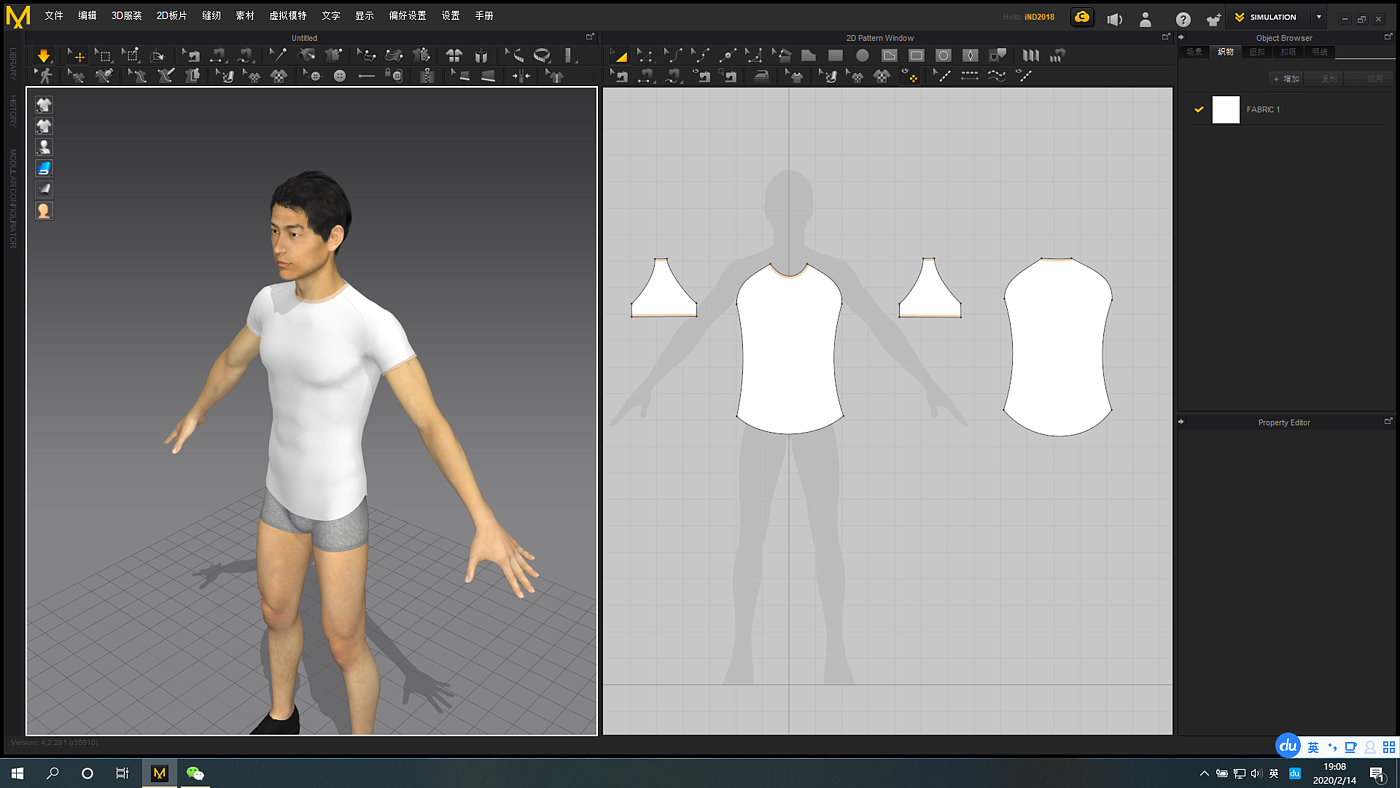
Task: Toggle avatar display in the 3D viewport
Action: (x=44, y=147)
